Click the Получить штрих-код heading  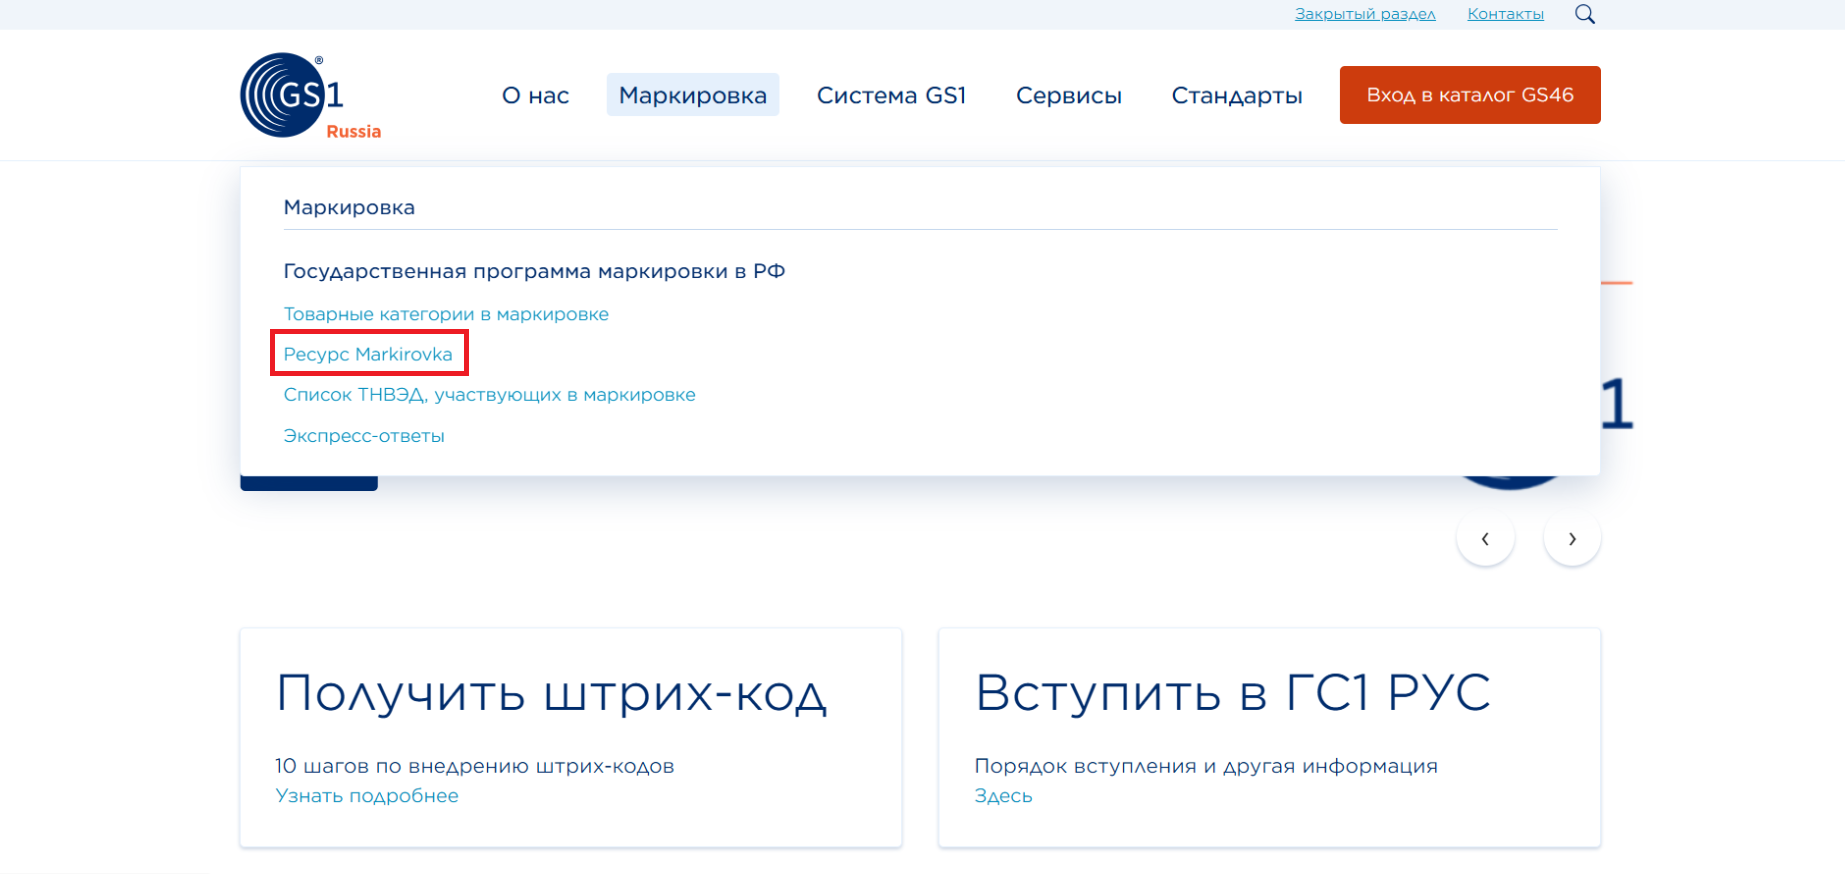551,693
